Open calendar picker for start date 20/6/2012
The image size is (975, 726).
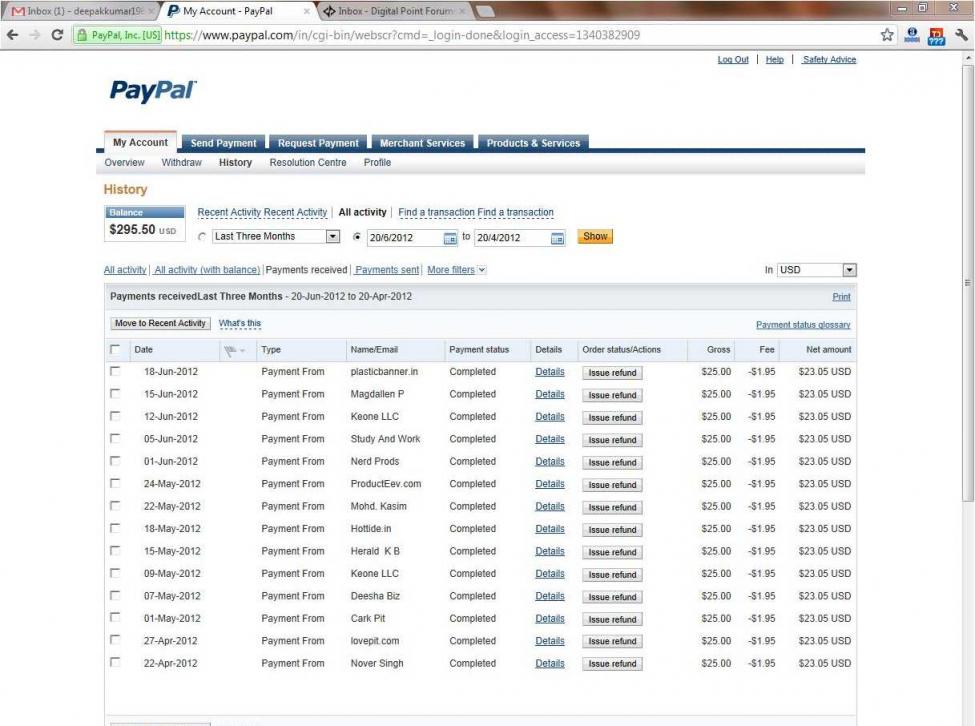450,238
